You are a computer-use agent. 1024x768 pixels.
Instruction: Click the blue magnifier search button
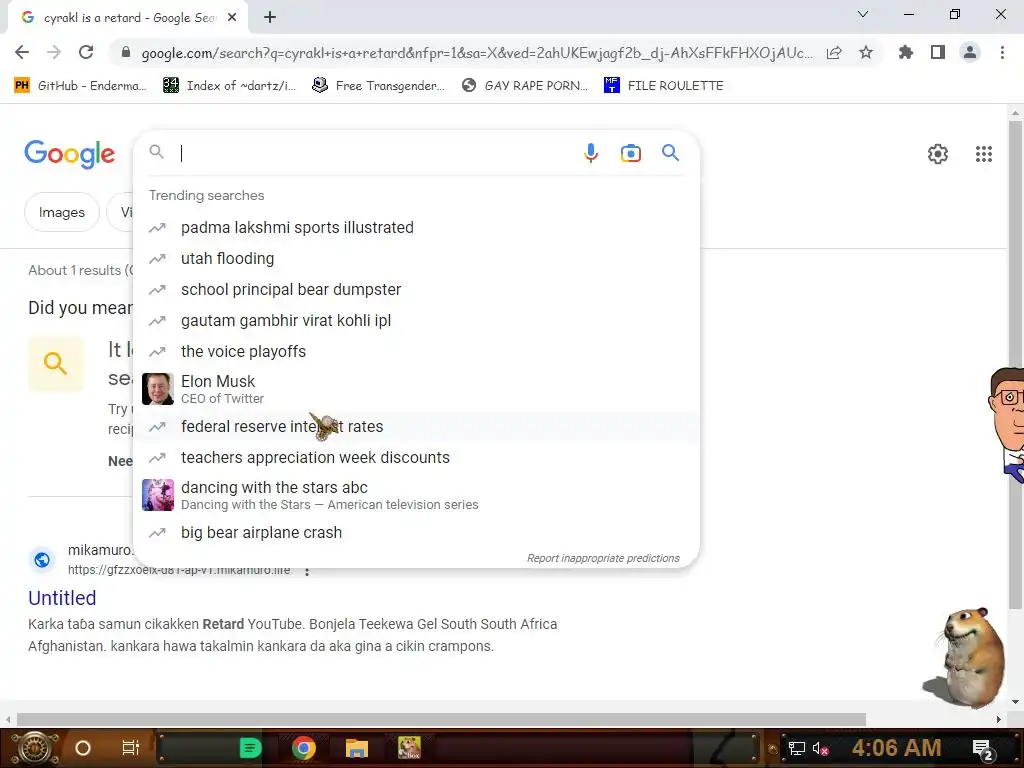[x=670, y=153]
